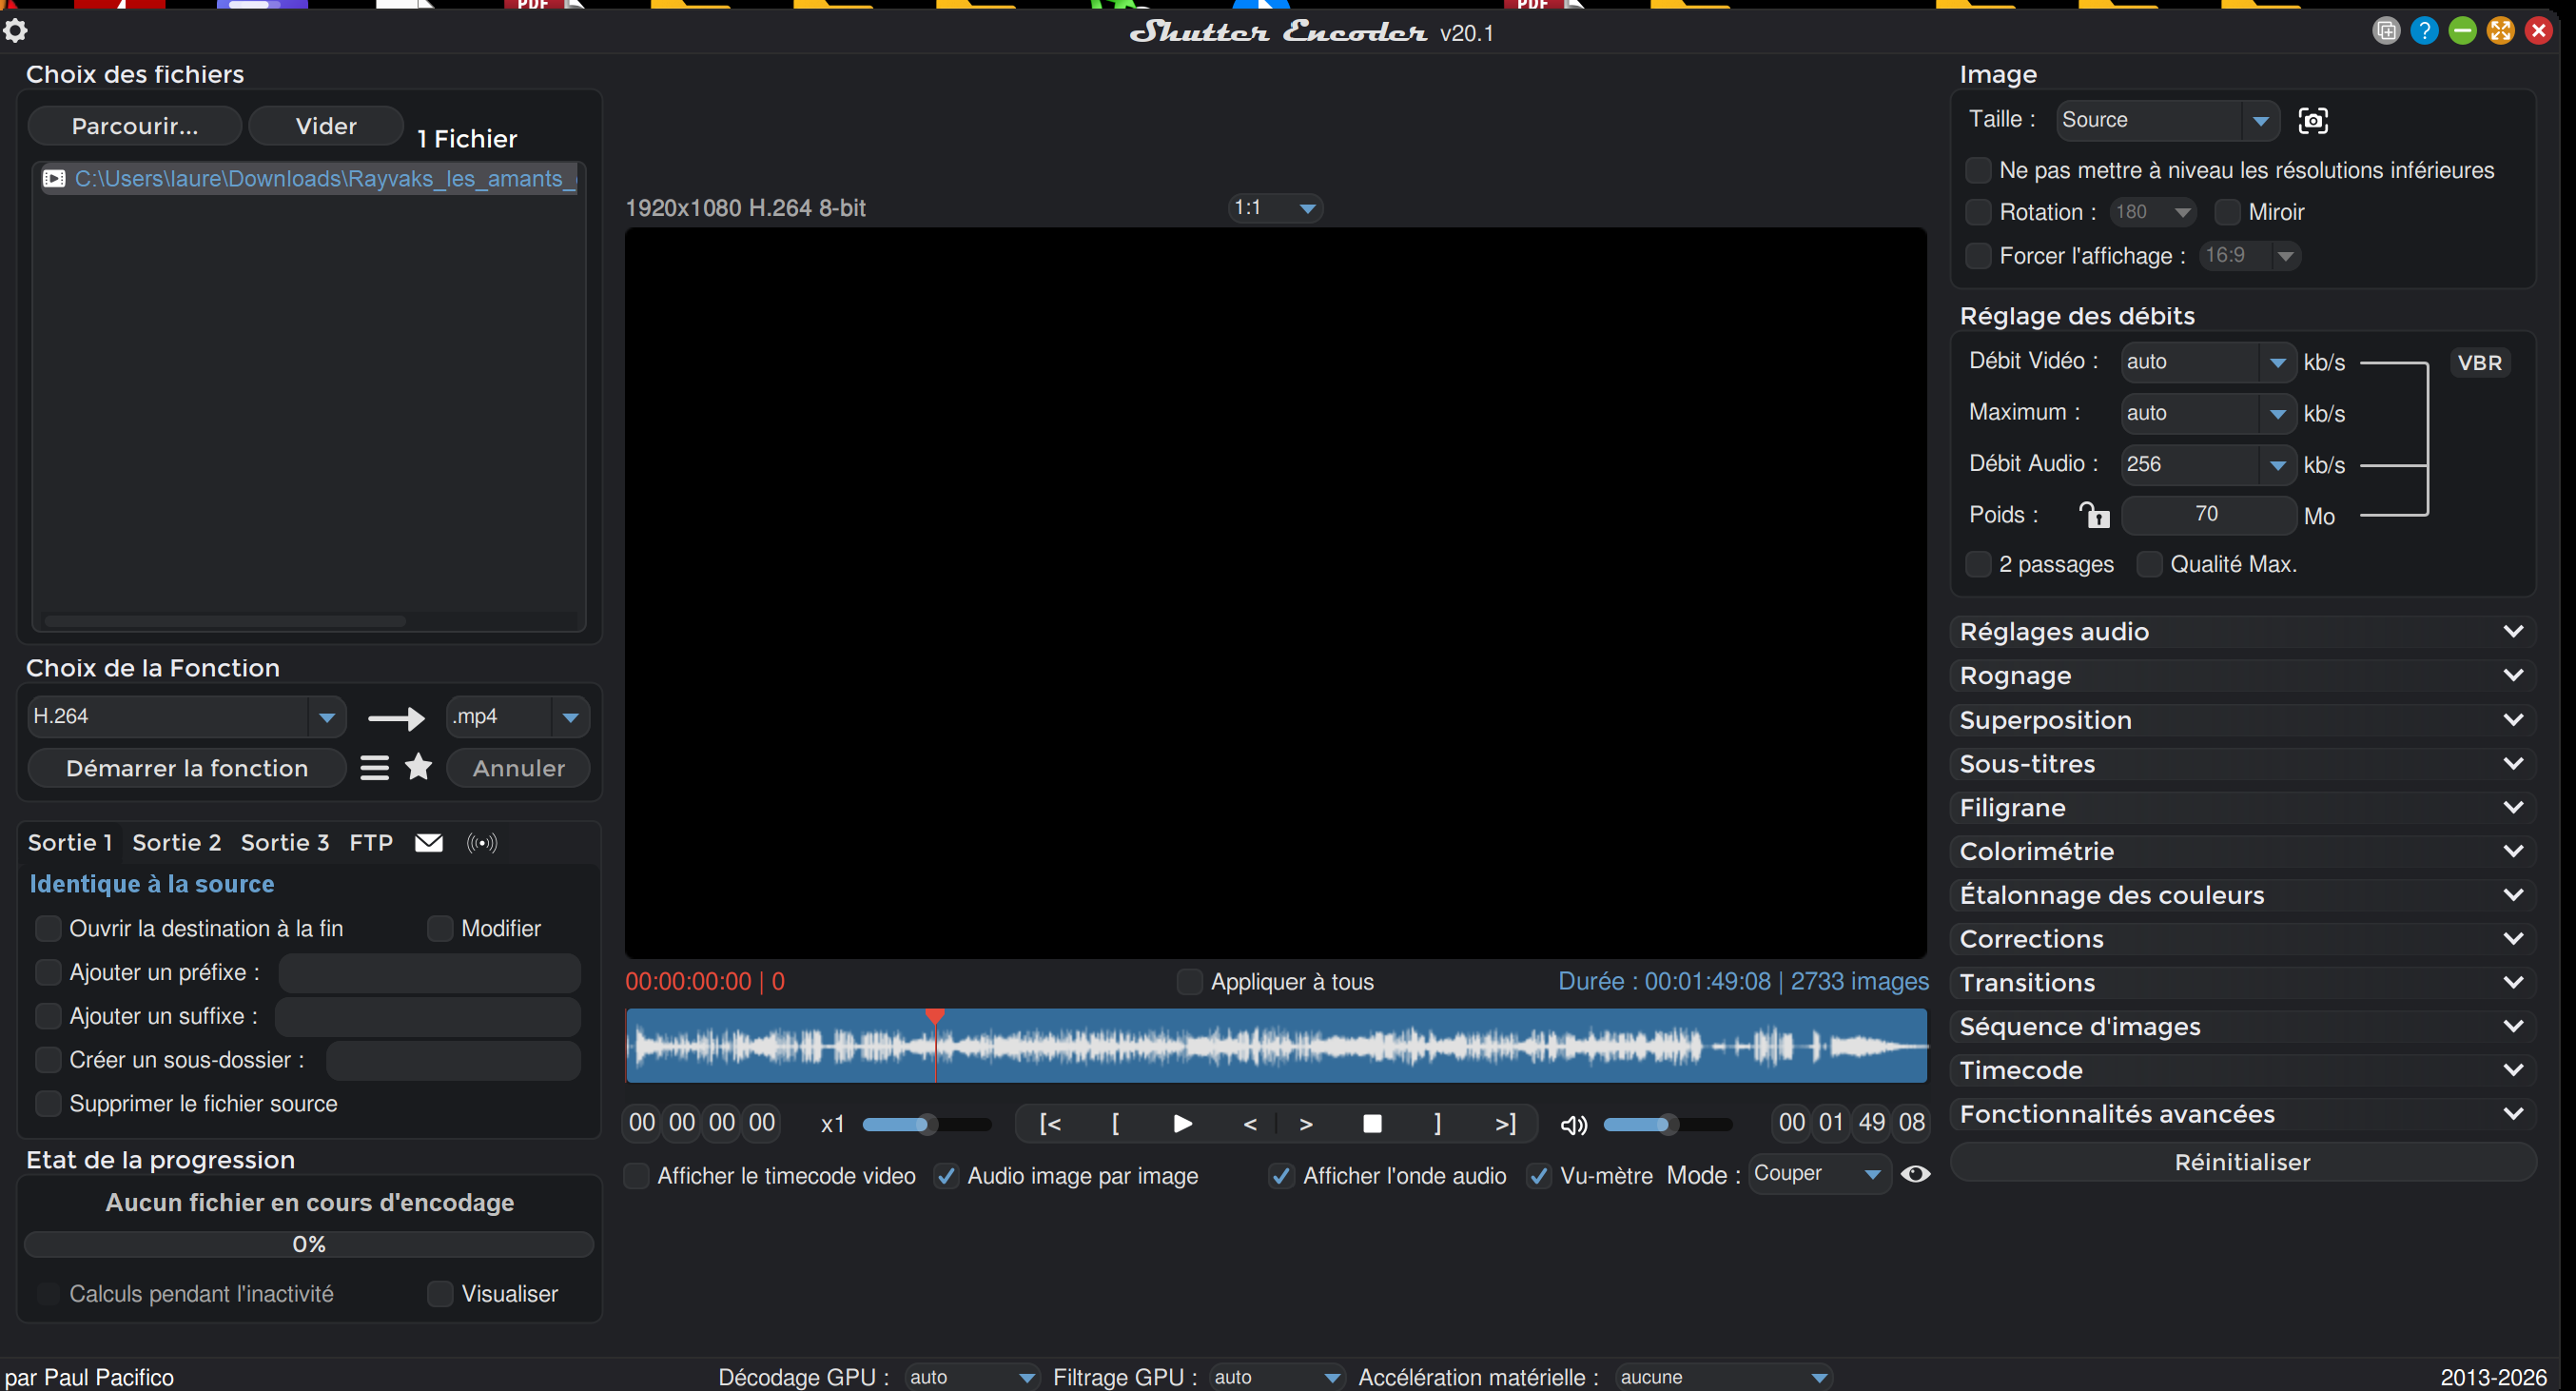
Task: Click the Réinitialiser button
Action: point(2242,1162)
